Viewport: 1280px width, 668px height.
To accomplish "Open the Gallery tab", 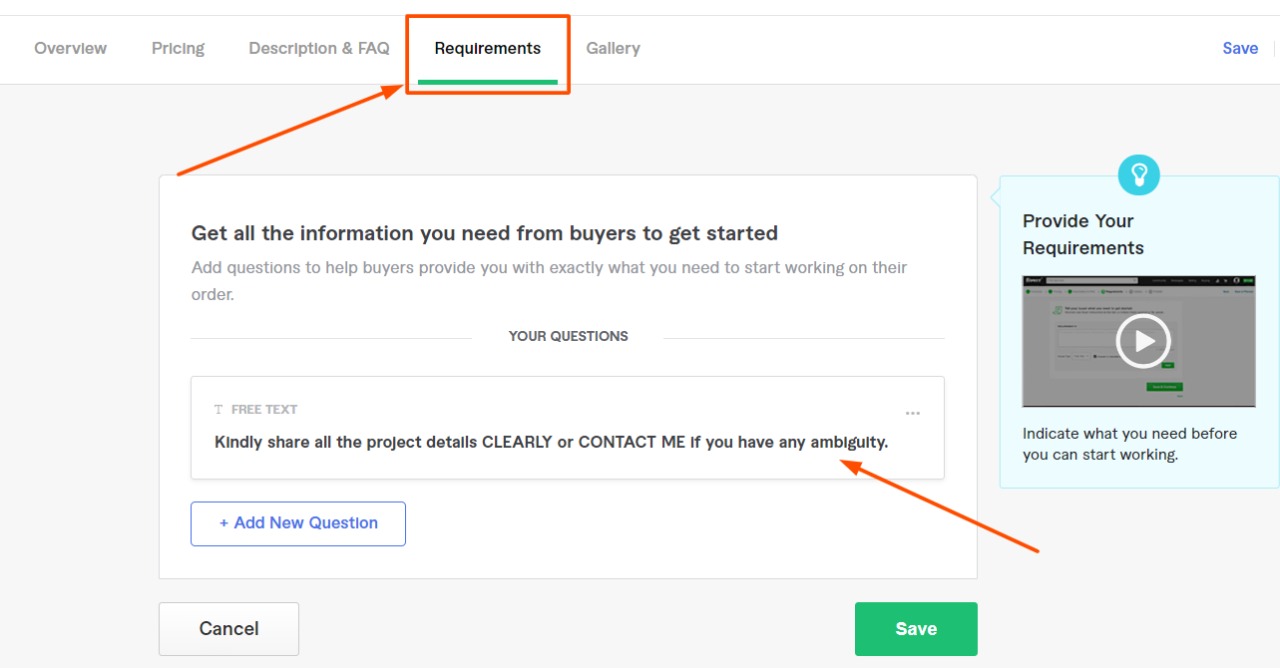I will tap(613, 48).
